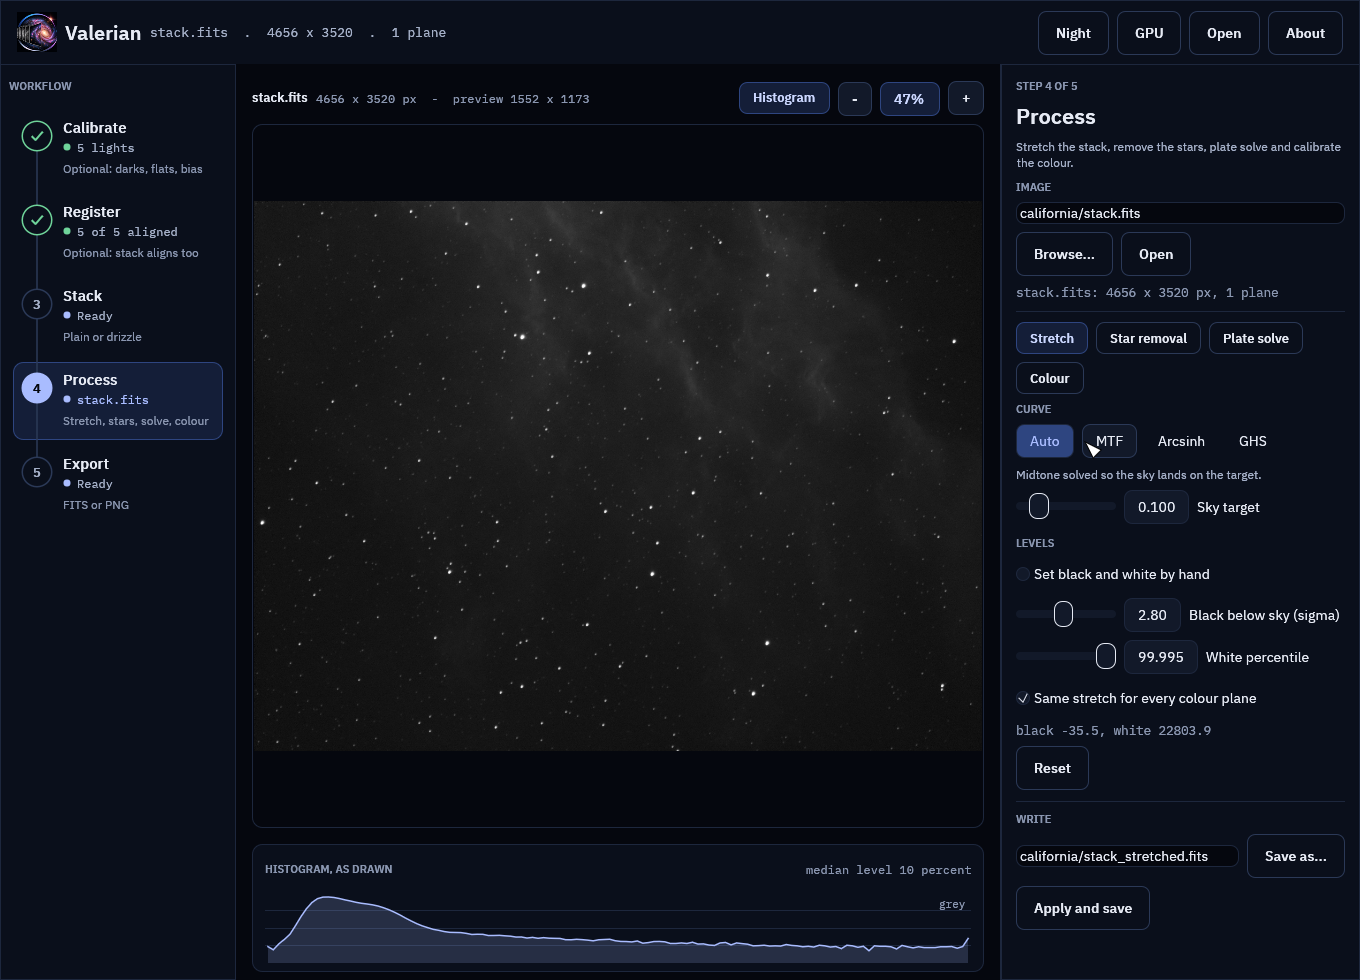Screen dimensions: 1360x980
Task: Click Browse... to pick an image
Action: [1064, 254]
